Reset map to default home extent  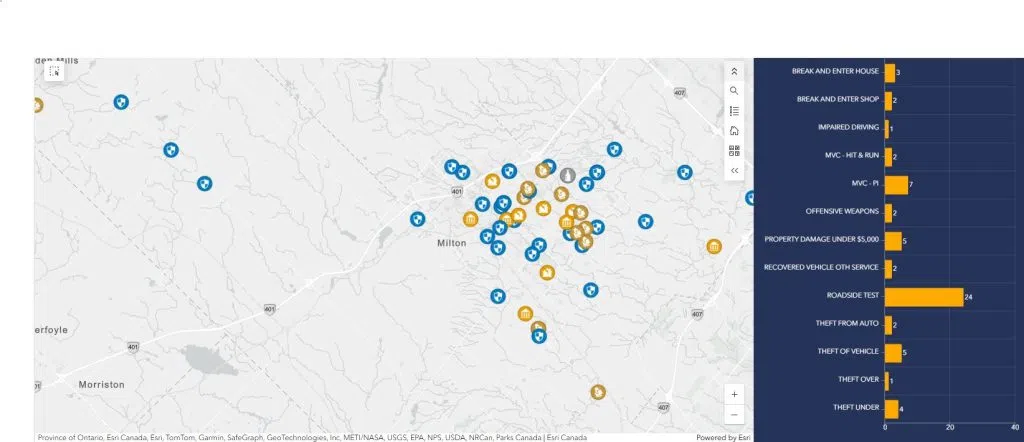pyautogui.click(x=734, y=131)
